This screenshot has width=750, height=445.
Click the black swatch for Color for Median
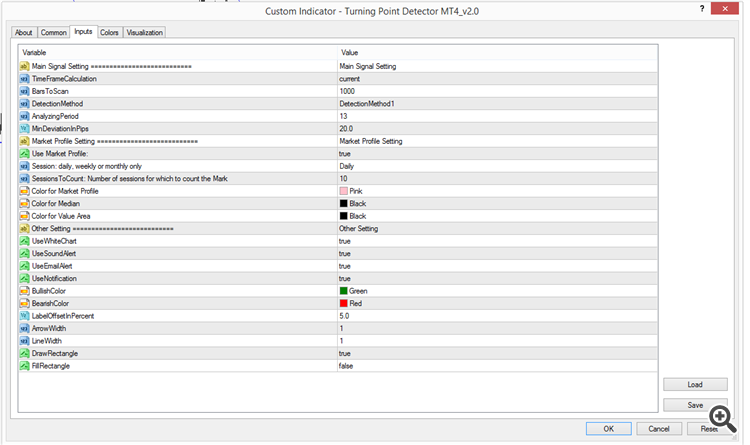coord(343,203)
